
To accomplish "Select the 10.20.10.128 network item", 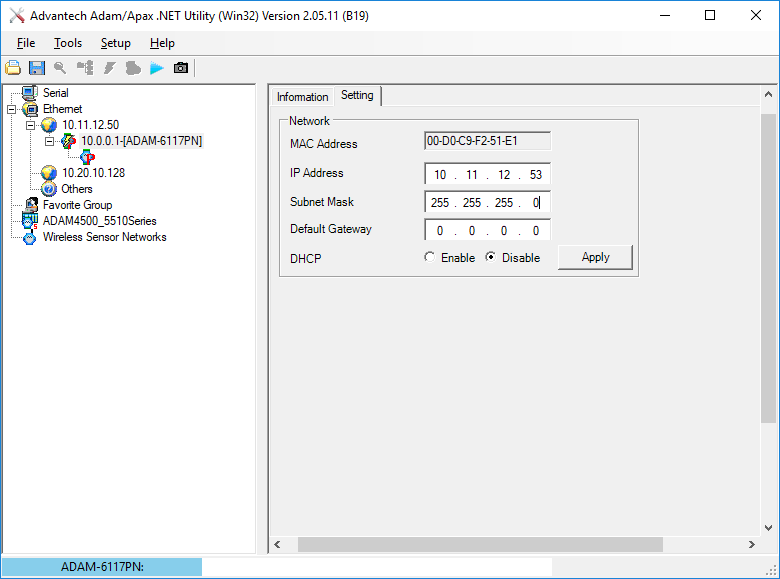I will coord(94,173).
